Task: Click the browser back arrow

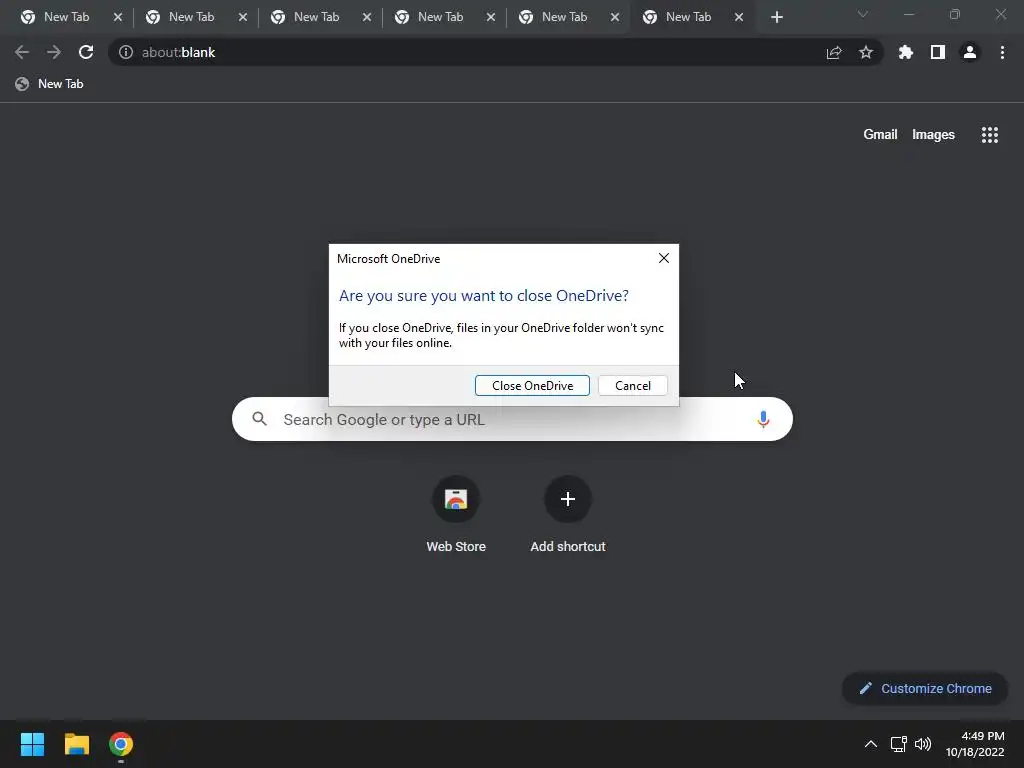Action: [x=22, y=52]
